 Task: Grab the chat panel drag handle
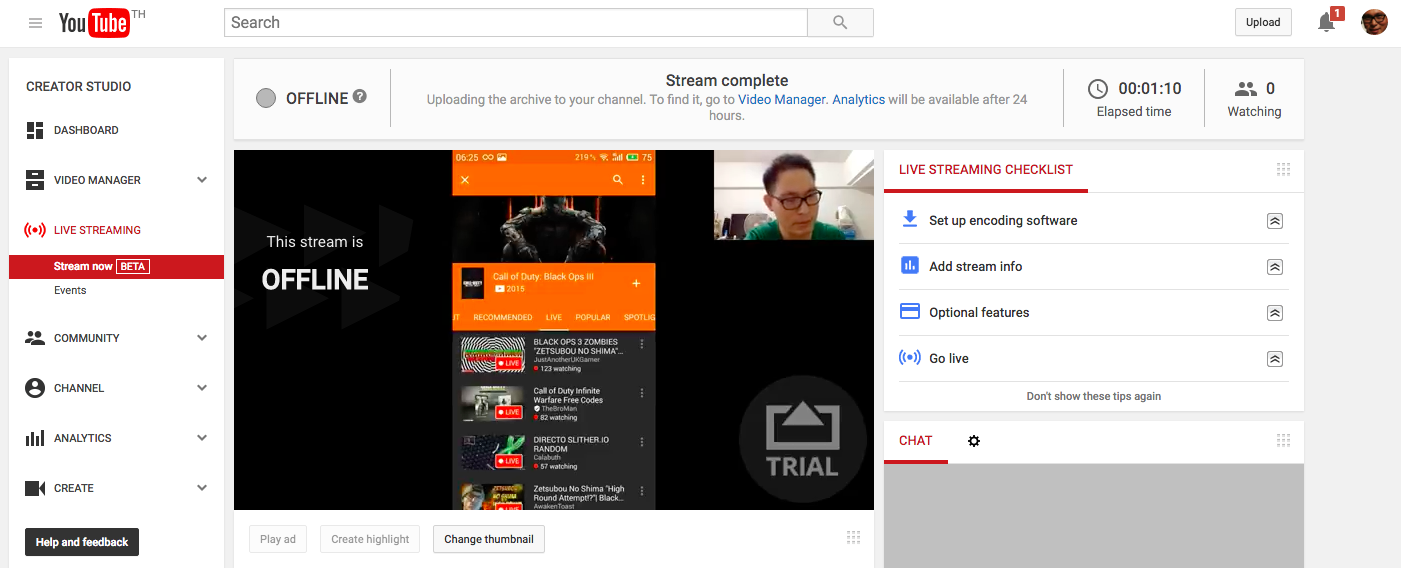(x=1284, y=440)
